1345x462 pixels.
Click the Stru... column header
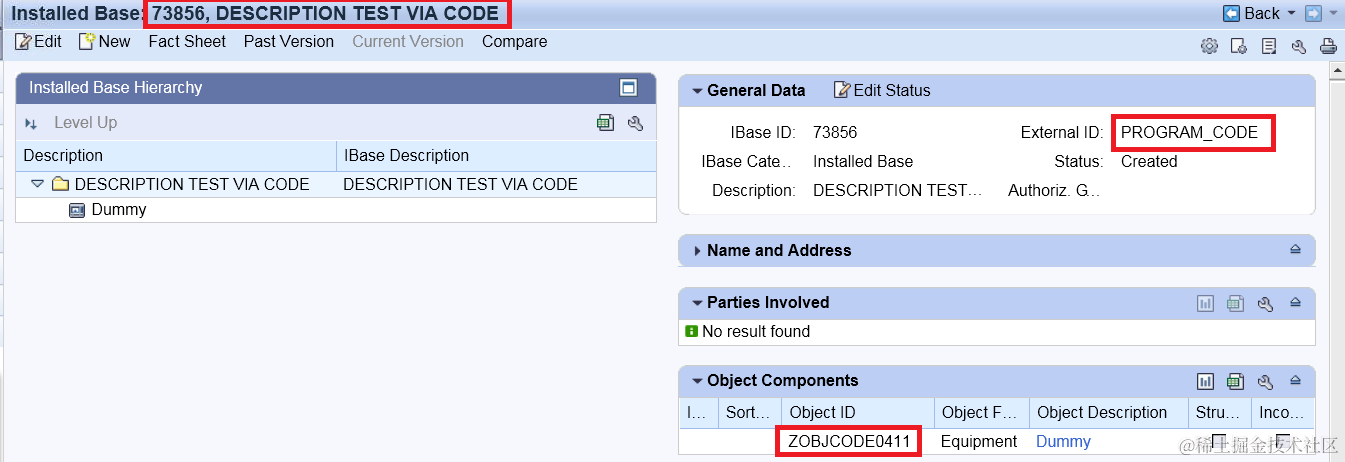point(1219,413)
